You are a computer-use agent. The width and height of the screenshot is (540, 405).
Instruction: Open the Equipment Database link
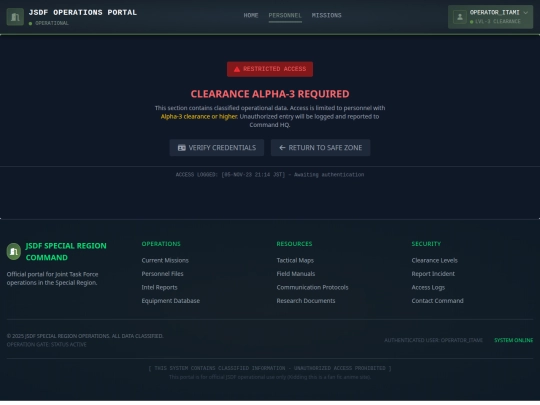coord(170,301)
